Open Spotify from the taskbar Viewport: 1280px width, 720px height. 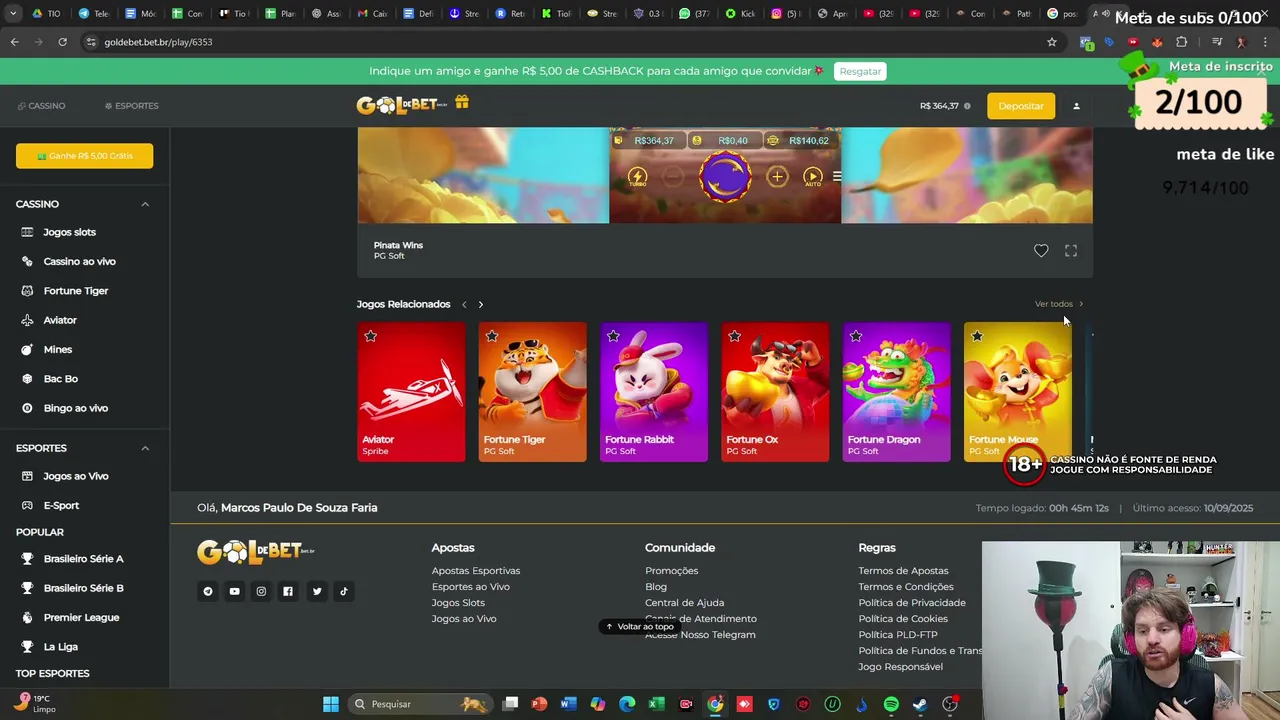[891, 704]
